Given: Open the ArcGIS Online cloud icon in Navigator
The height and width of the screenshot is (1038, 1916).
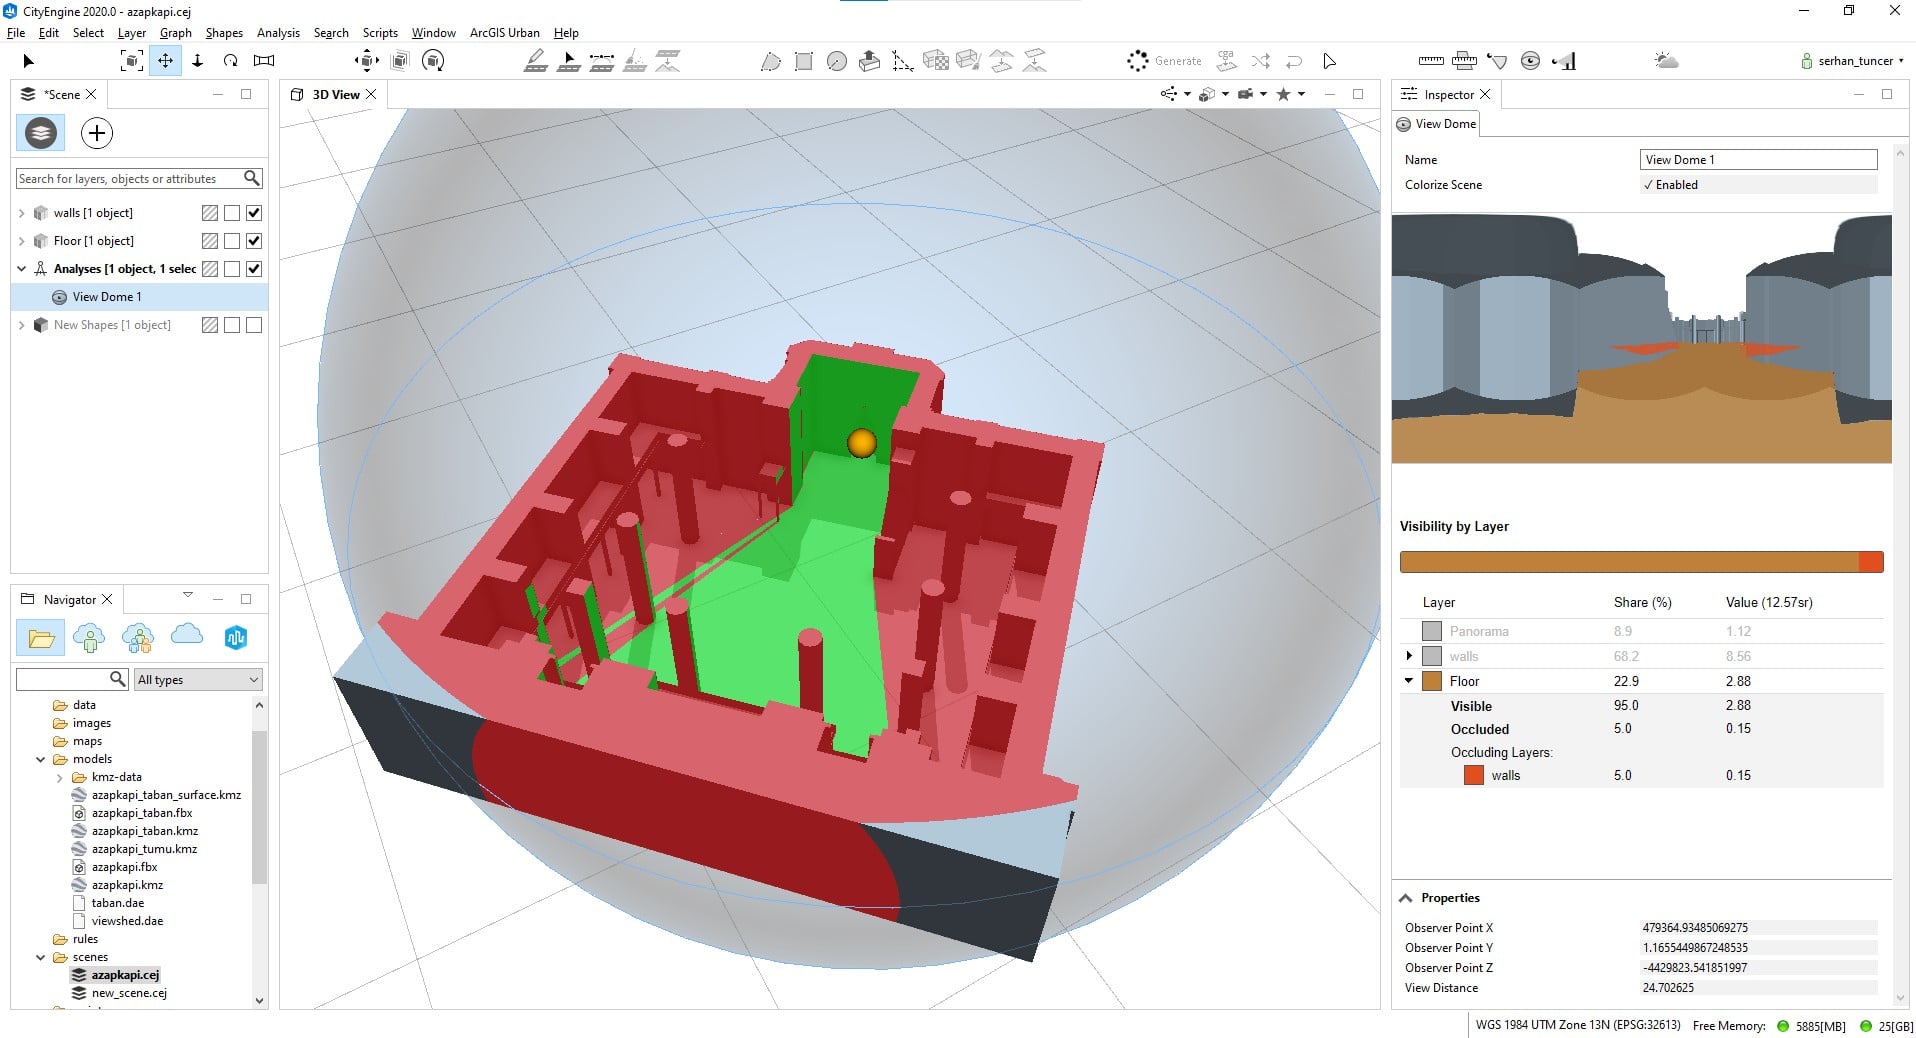Looking at the screenshot, I should 187,636.
